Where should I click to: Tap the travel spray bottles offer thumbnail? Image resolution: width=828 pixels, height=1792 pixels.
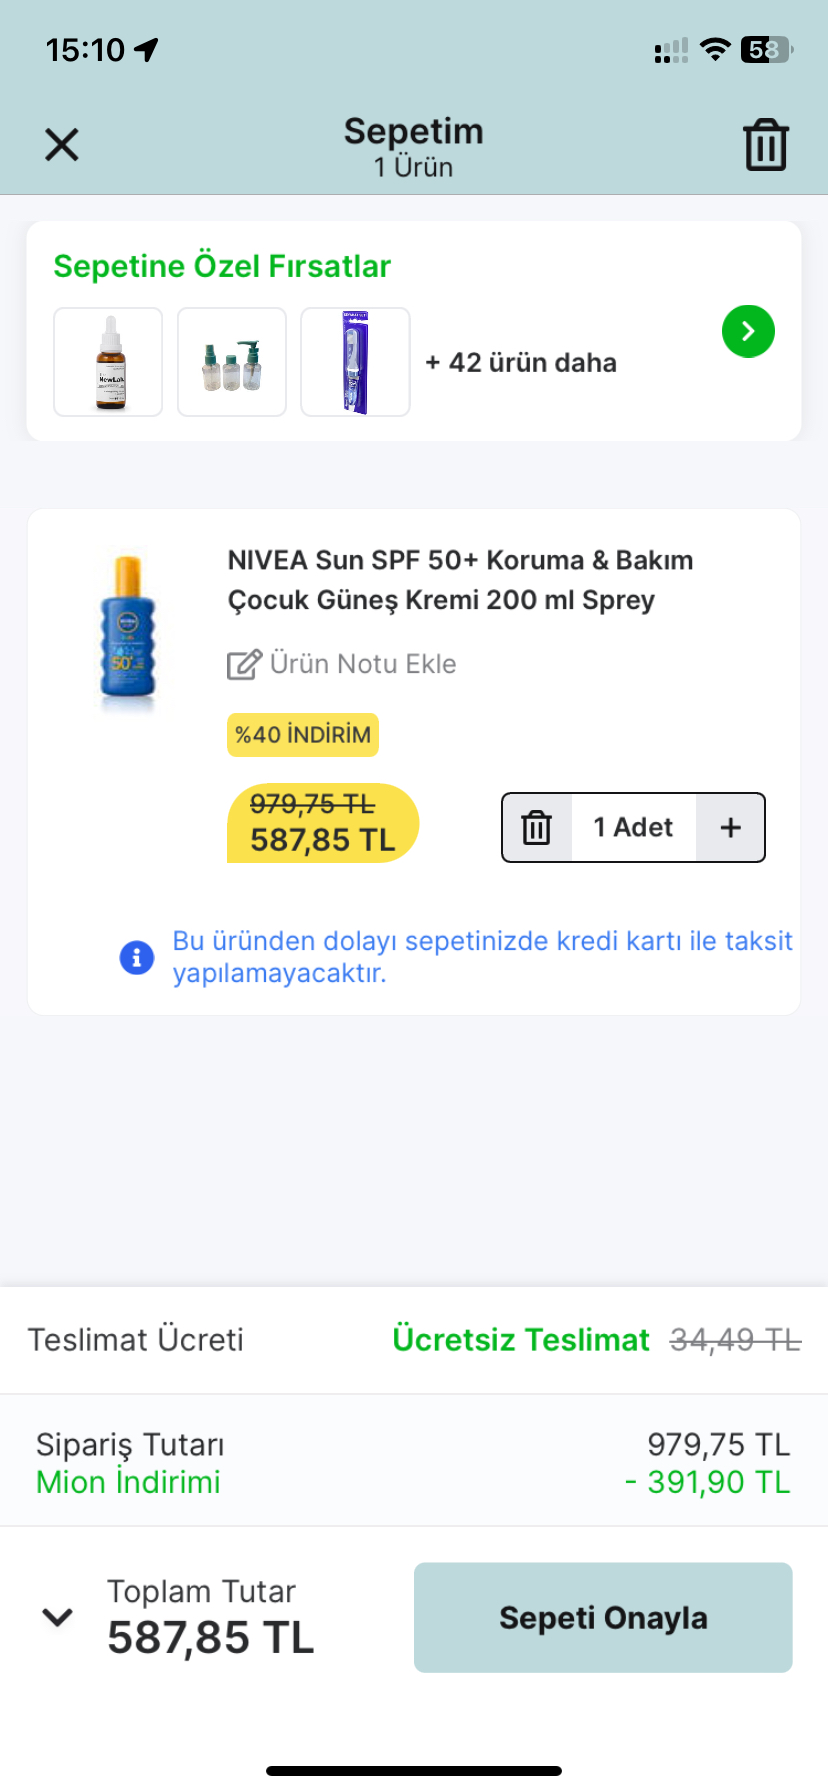click(232, 362)
